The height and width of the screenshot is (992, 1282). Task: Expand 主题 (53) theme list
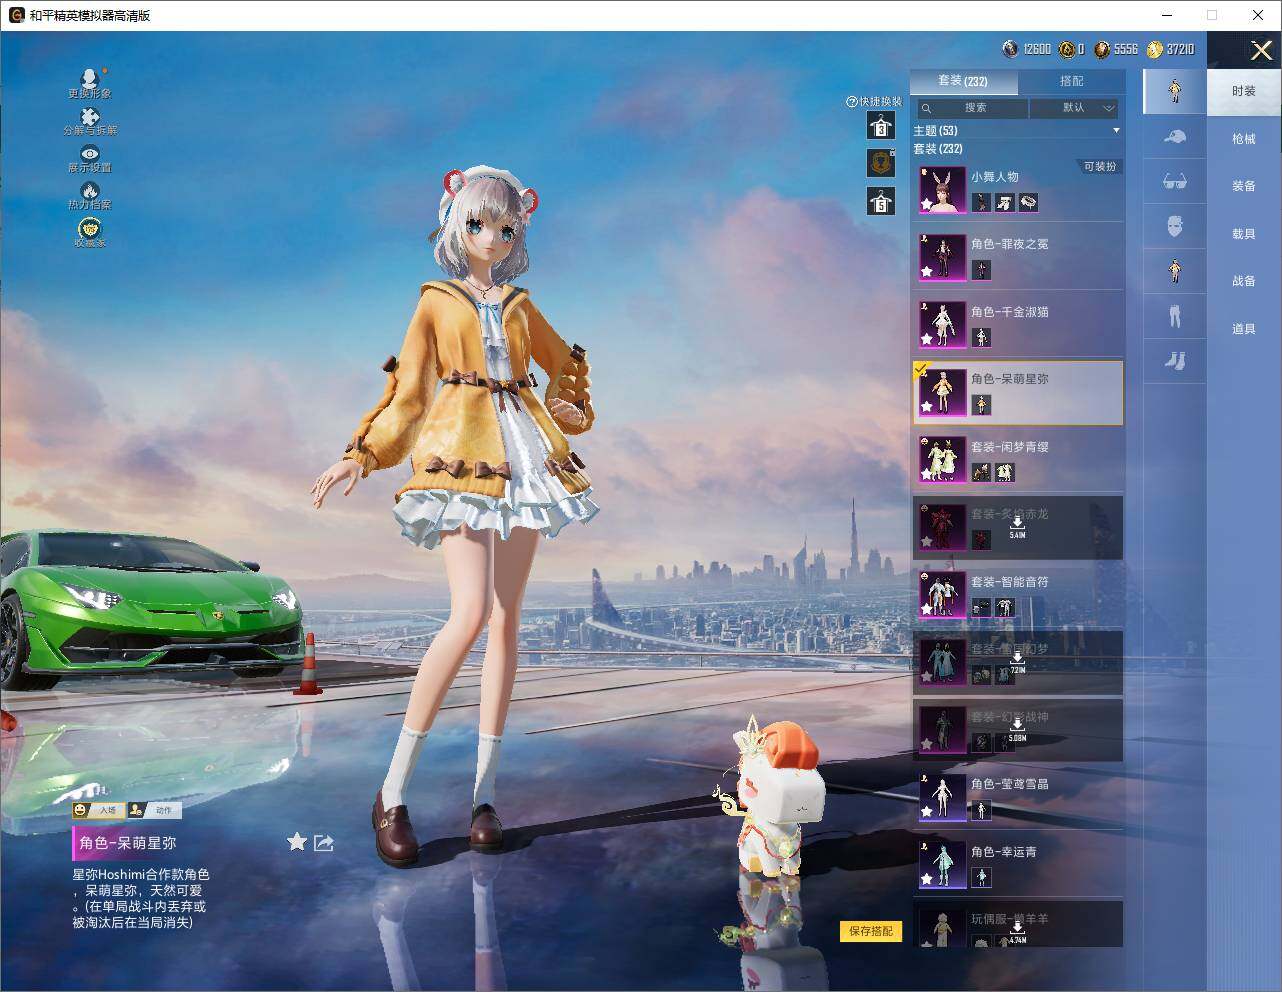click(1016, 131)
